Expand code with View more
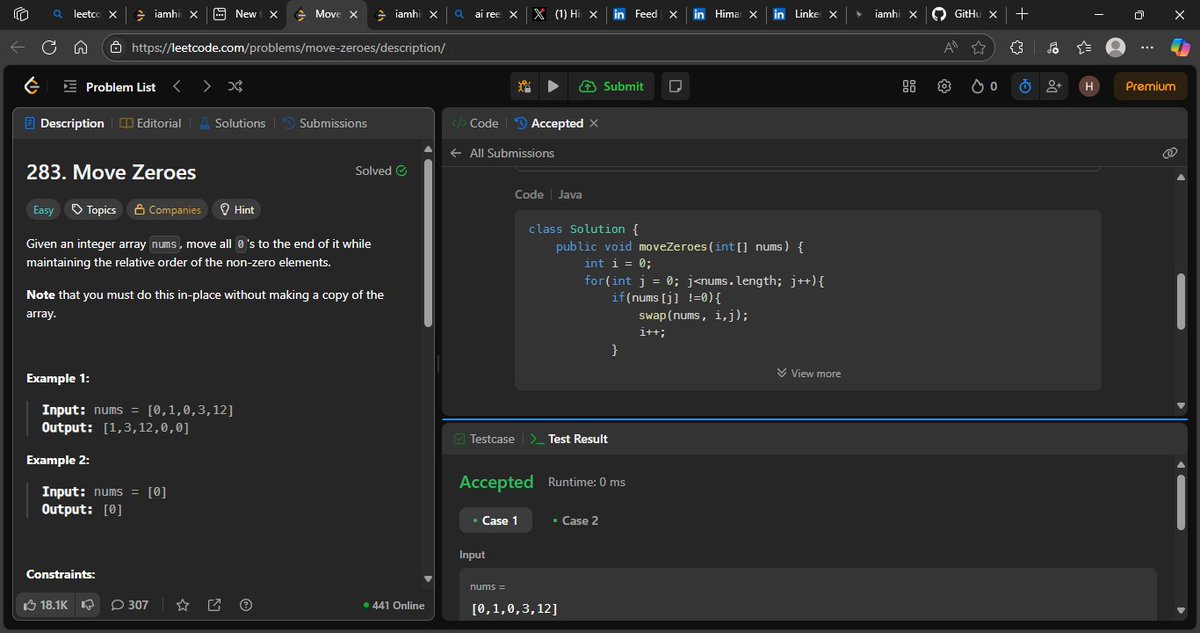This screenshot has width=1200, height=633. click(x=808, y=373)
